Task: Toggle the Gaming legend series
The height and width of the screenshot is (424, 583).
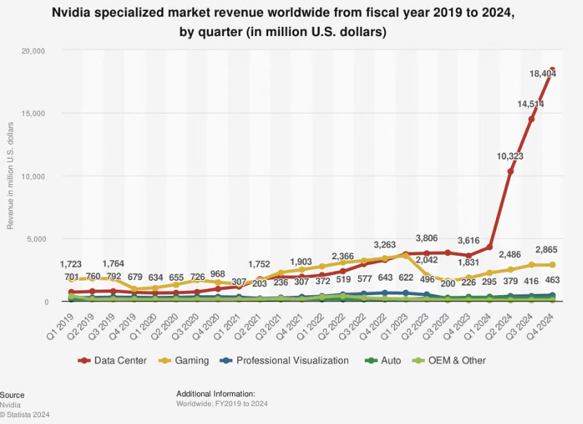Action: click(184, 360)
